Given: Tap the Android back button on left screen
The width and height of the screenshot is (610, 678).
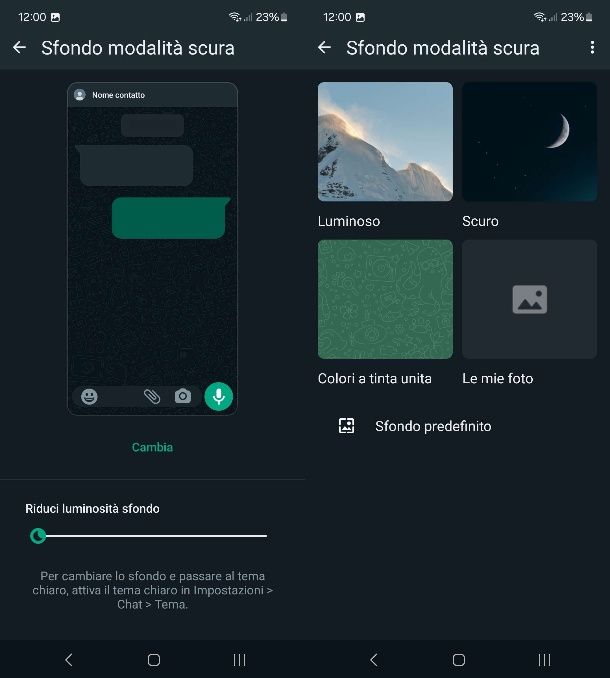Looking at the screenshot, I should [69, 660].
